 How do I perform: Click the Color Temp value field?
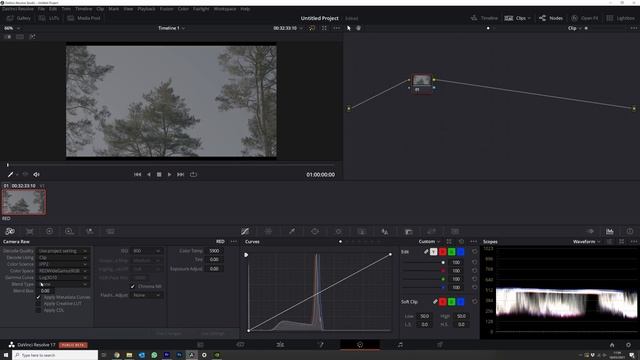click(214, 251)
